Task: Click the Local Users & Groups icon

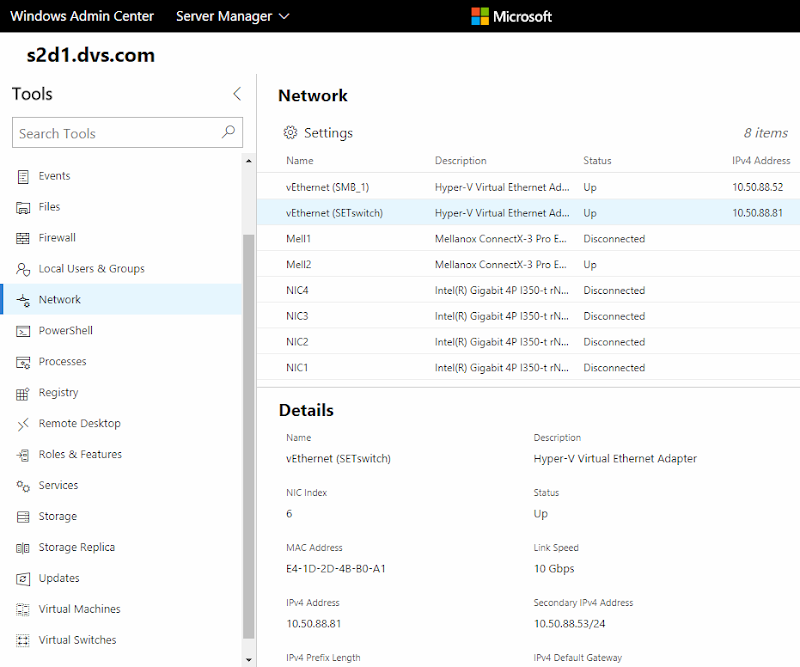Action: tap(23, 269)
